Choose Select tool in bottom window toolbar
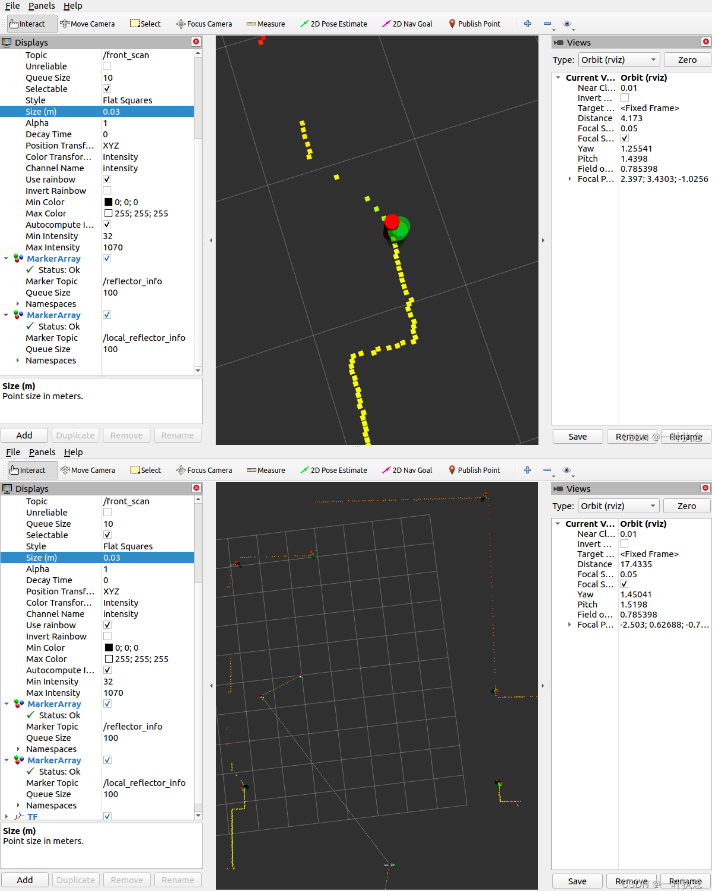The height and width of the screenshot is (891, 716). [x=145, y=470]
